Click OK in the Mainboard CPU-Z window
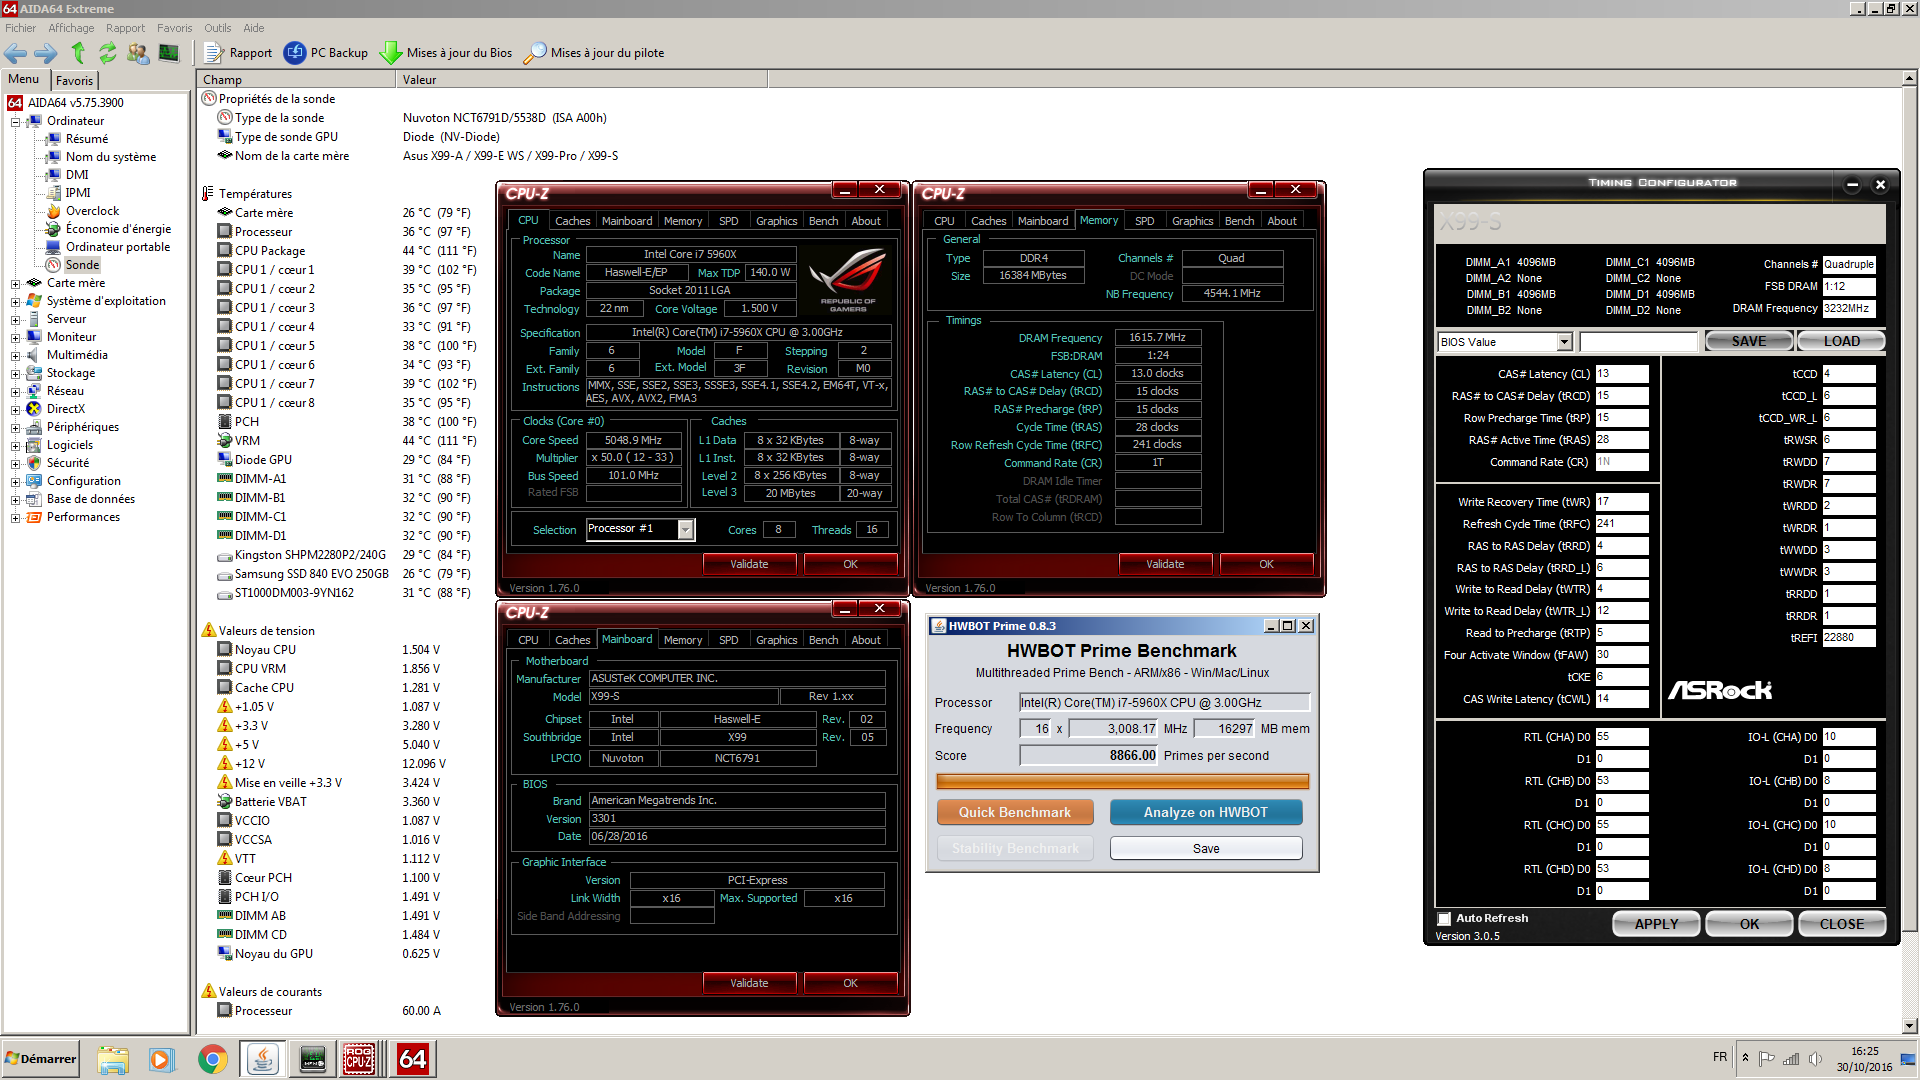 pos(850,983)
